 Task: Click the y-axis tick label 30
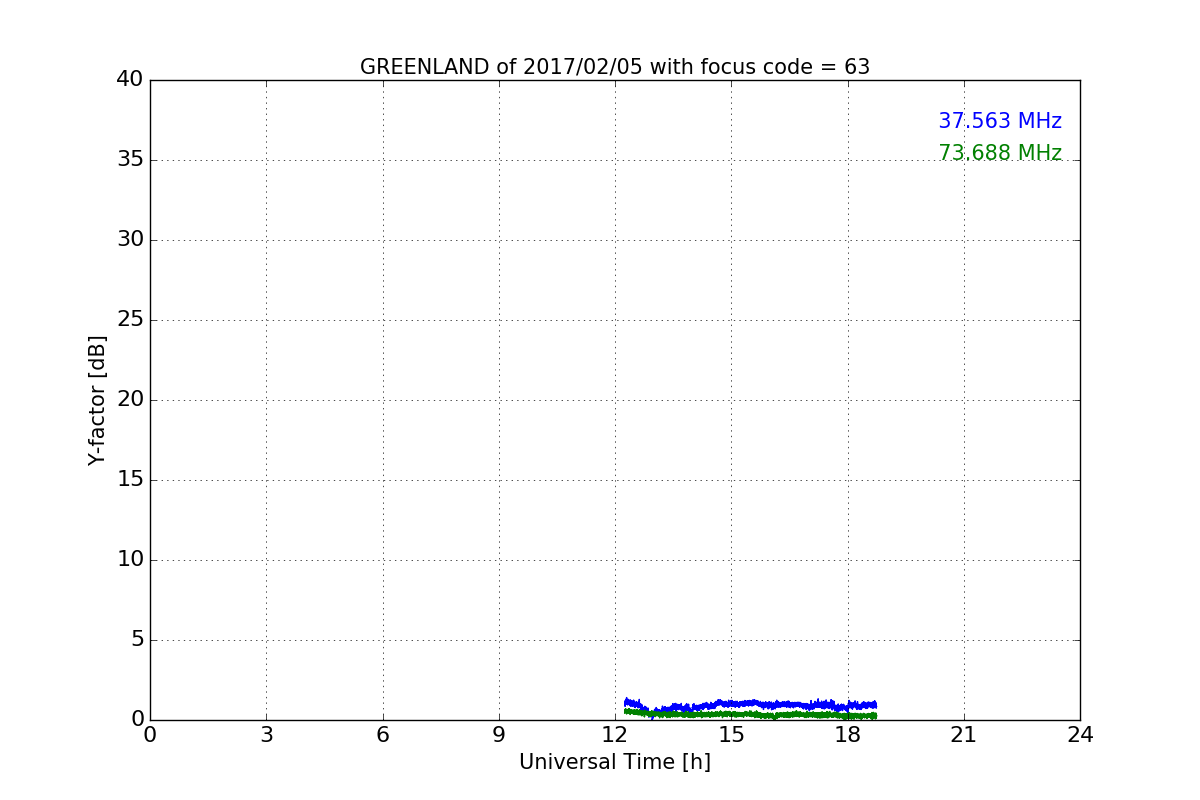click(x=130, y=240)
